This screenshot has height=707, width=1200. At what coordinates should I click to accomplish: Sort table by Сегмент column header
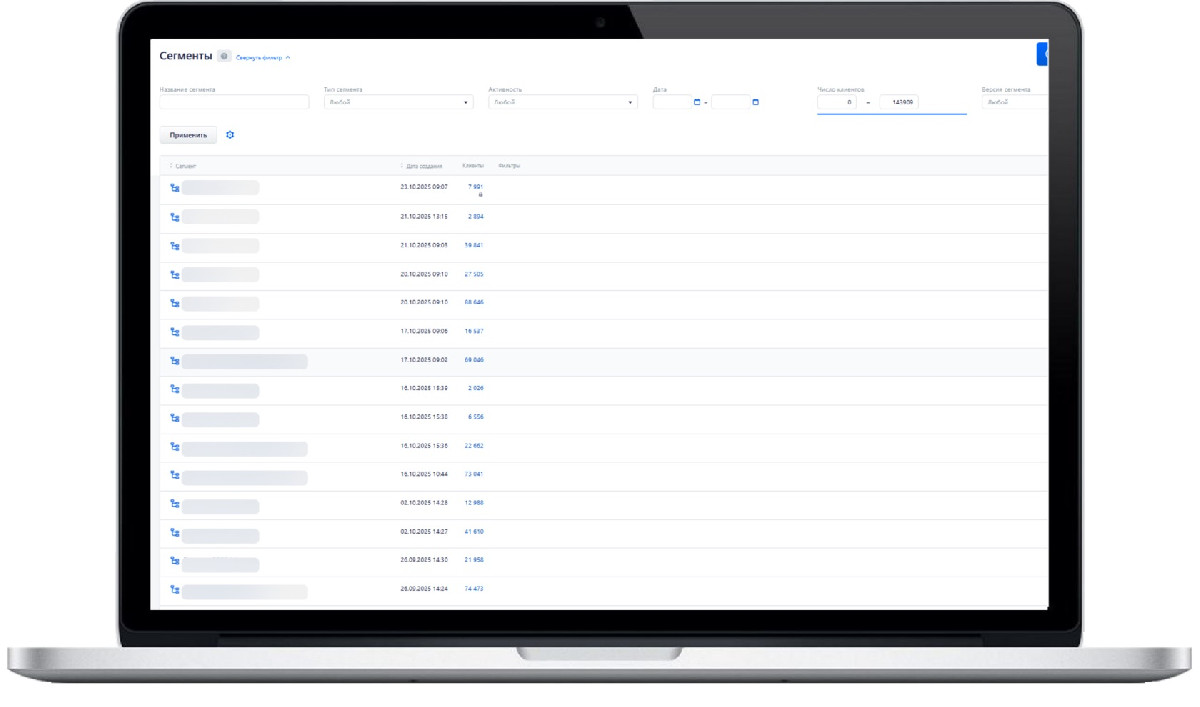pos(185,166)
